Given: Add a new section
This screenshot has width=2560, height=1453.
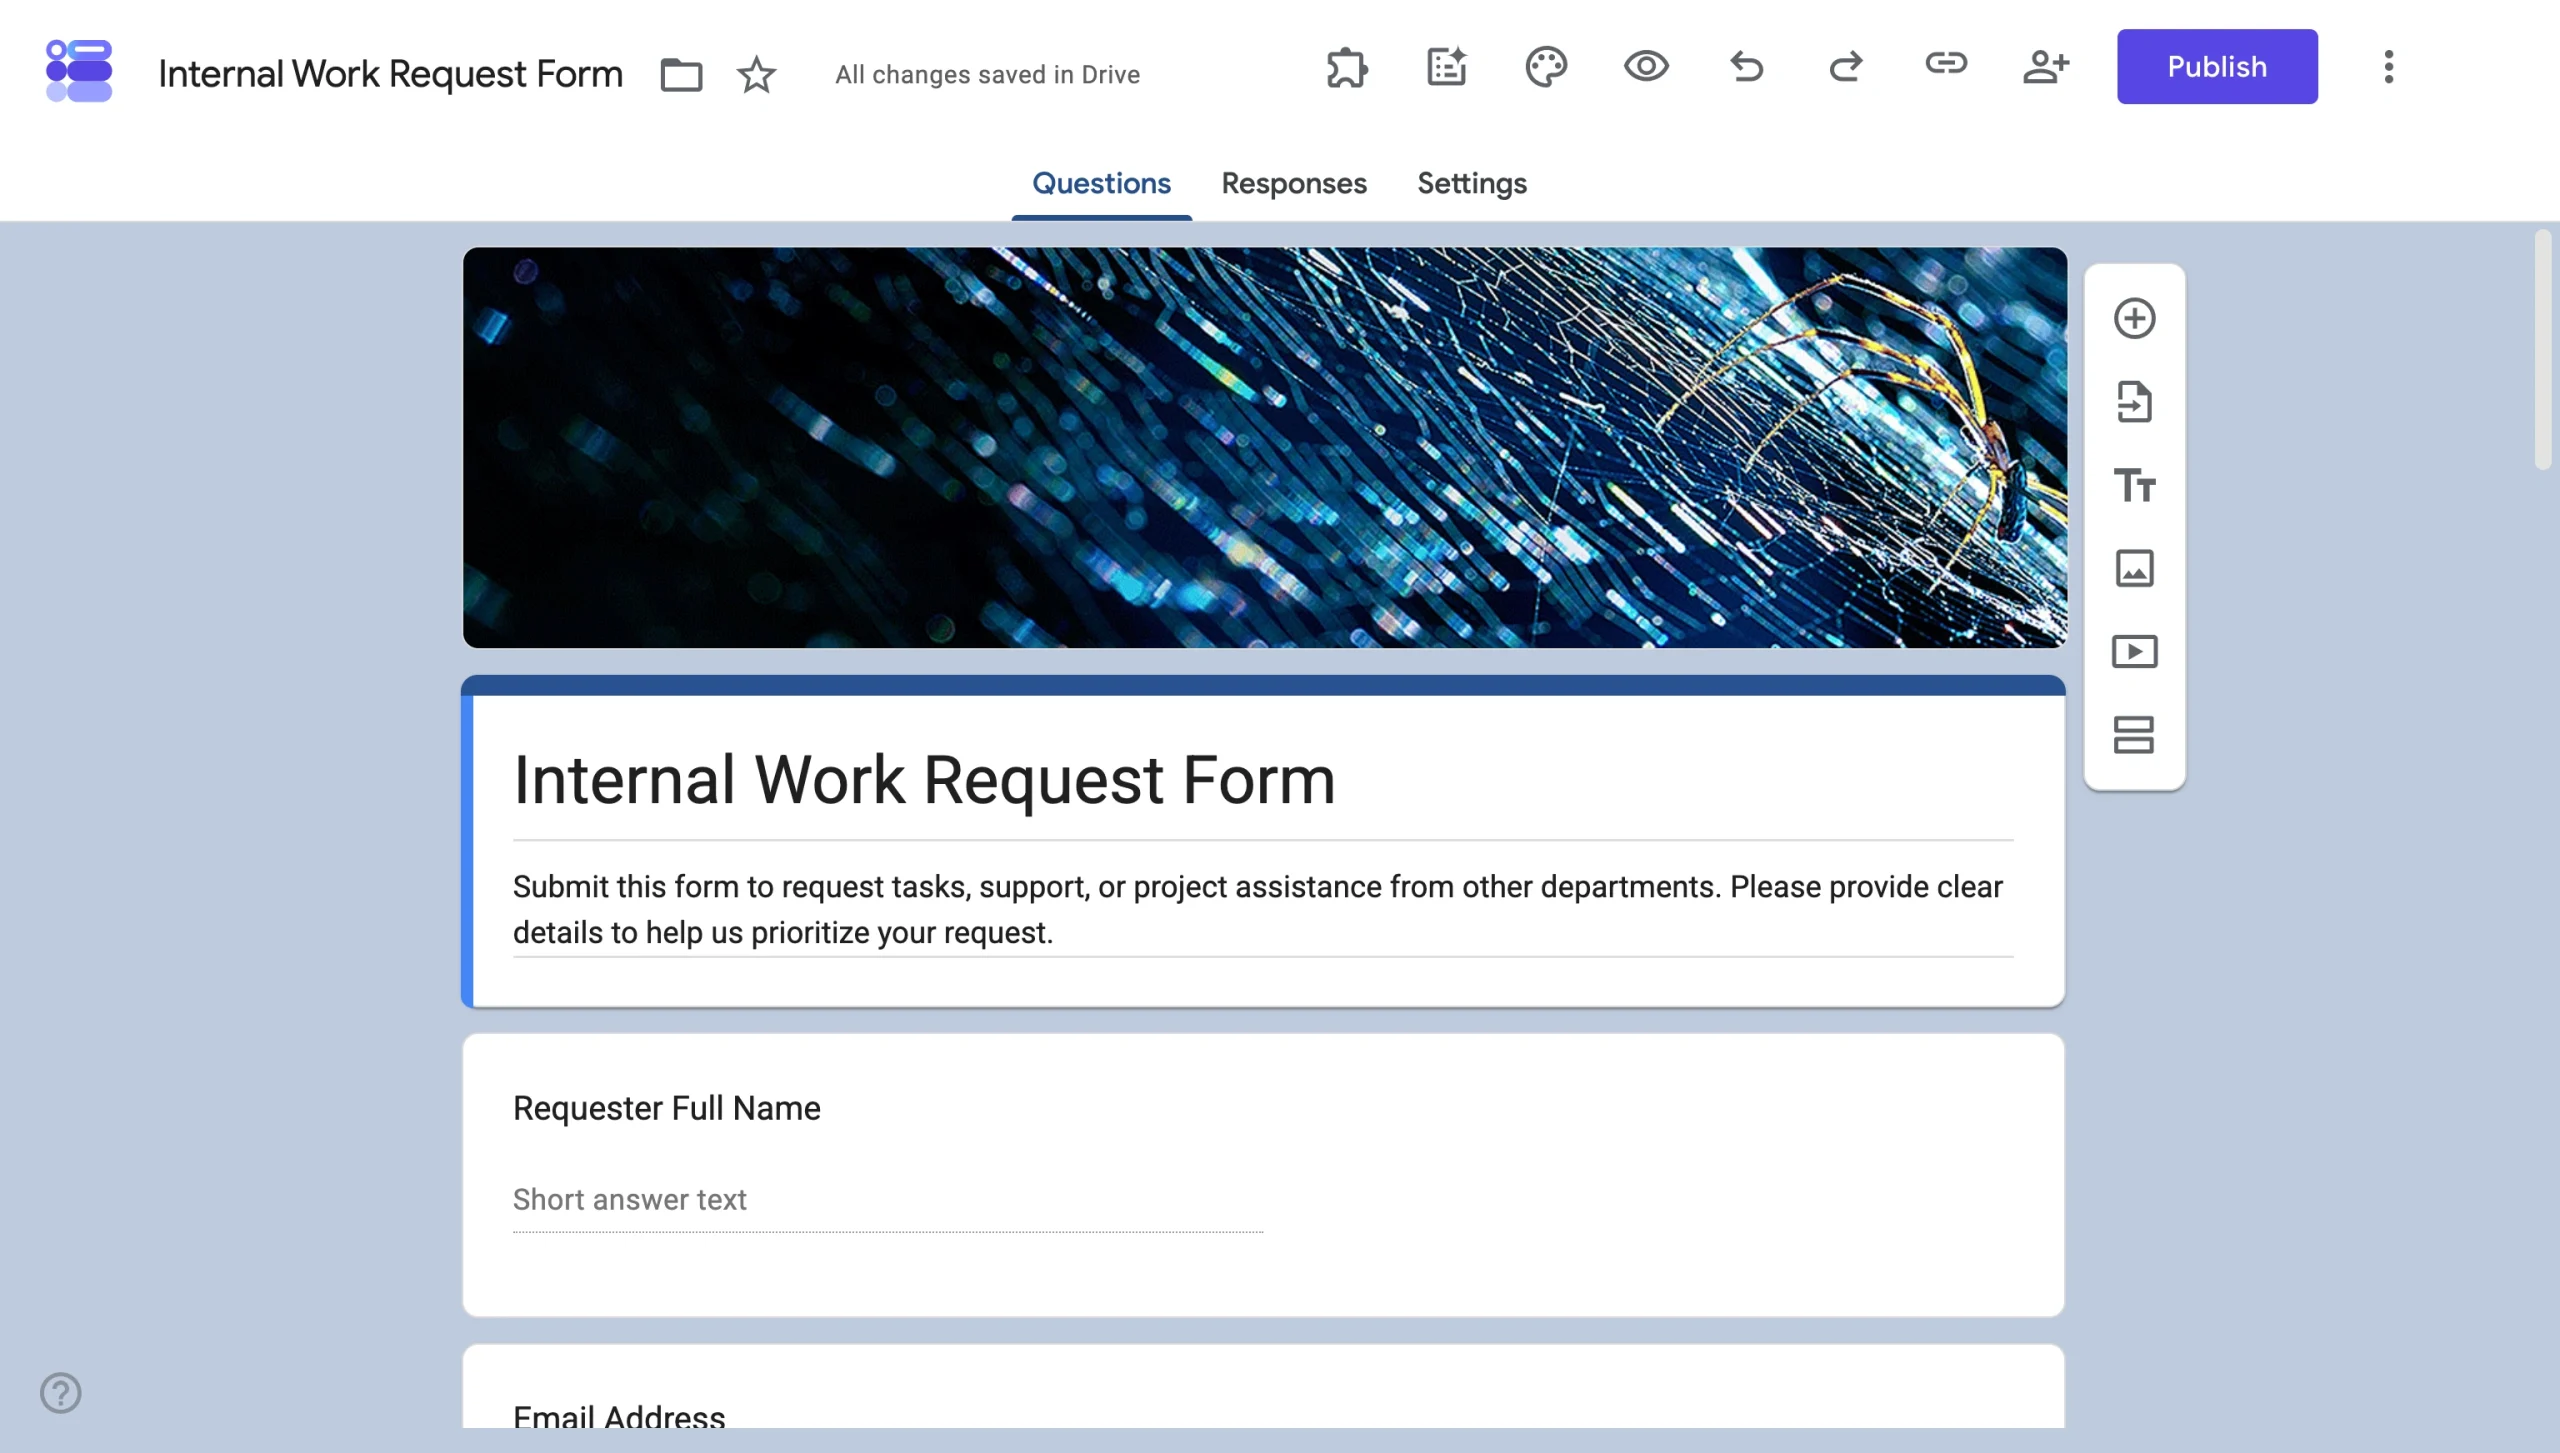Looking at the screenshot, I should (x=2134, y=735).
